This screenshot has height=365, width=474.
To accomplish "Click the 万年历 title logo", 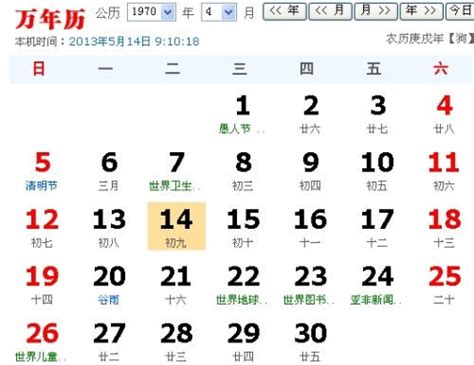I will click(x=50, y=19).
